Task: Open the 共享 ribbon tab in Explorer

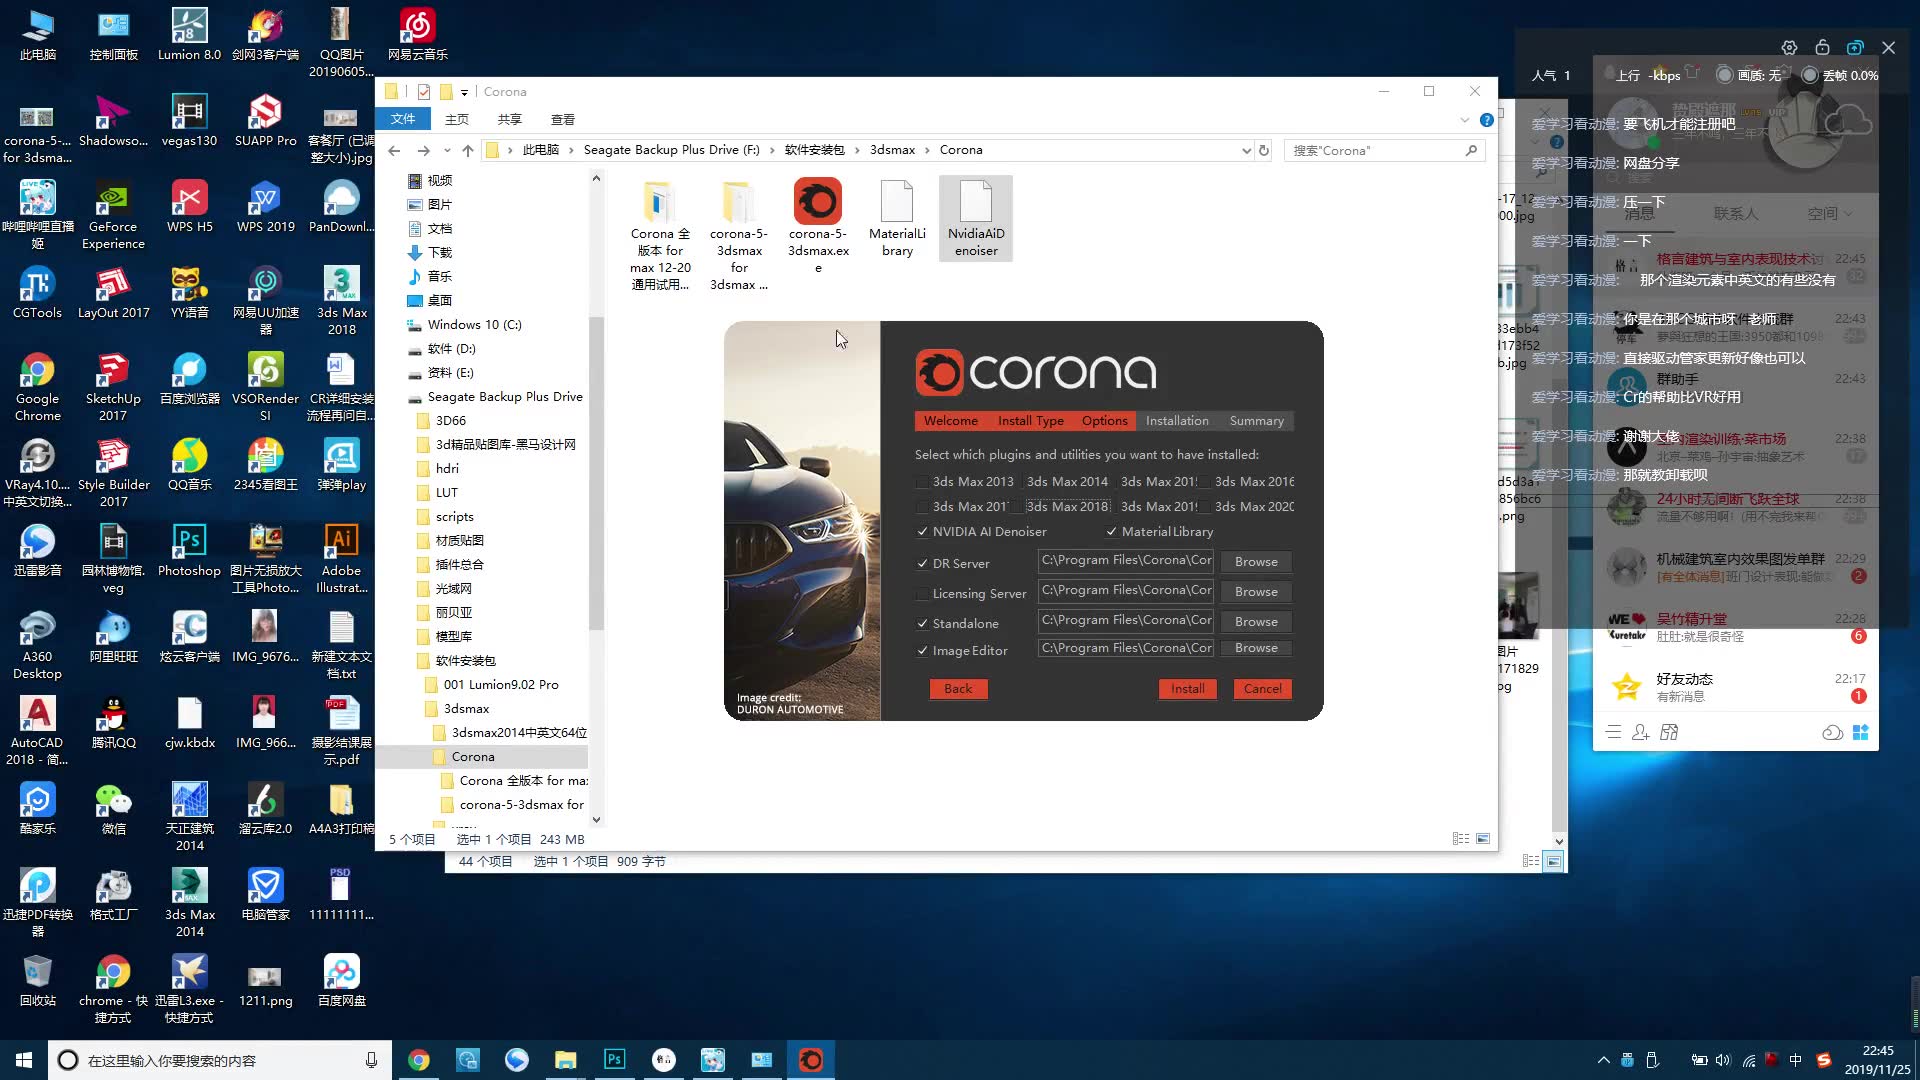Action: (x=509, y=119)
